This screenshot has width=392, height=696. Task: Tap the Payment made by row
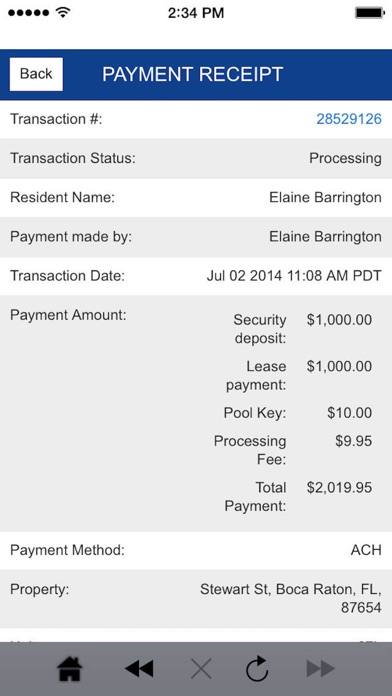(x=196, y=237)
